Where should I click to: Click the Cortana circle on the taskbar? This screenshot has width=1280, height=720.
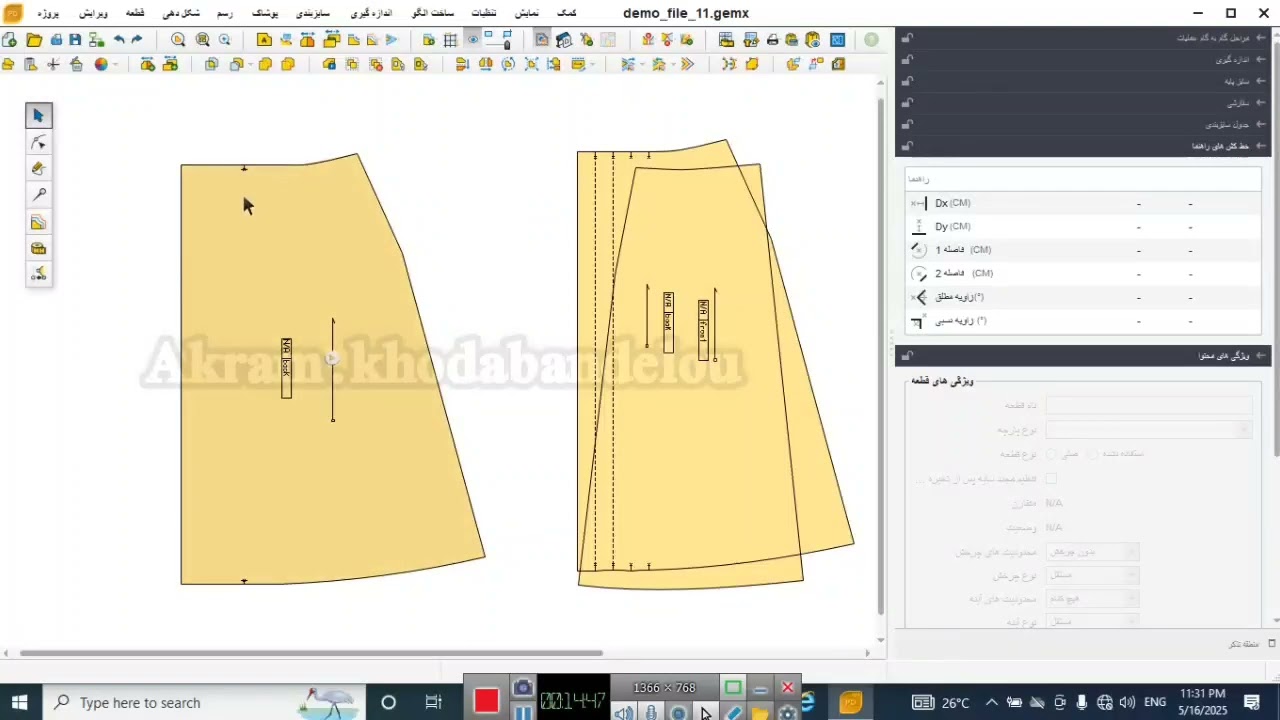click(389, 702)
